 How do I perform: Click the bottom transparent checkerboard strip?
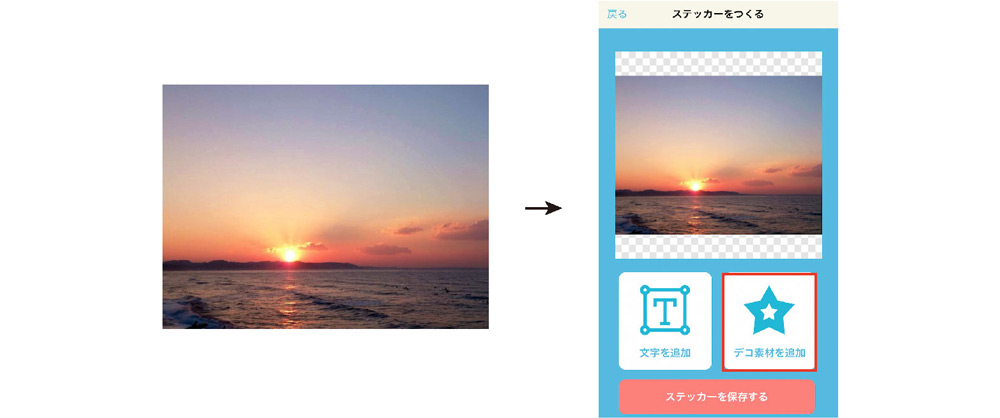point(718,246)
